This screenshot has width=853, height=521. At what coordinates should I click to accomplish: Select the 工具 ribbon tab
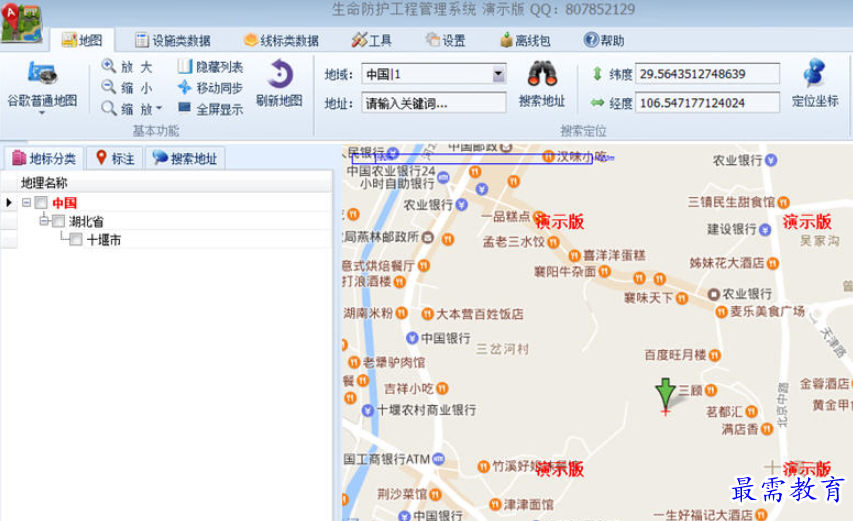pos(372,40)
